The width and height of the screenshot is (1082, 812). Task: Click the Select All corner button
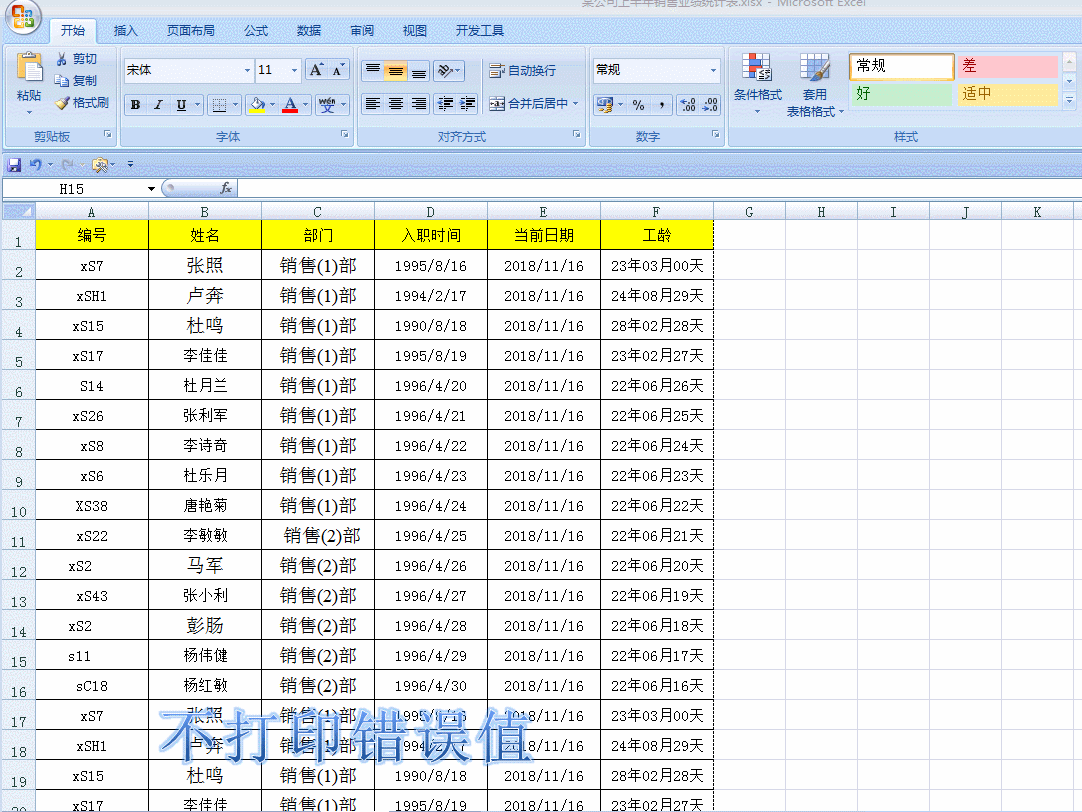coord(19,211)
